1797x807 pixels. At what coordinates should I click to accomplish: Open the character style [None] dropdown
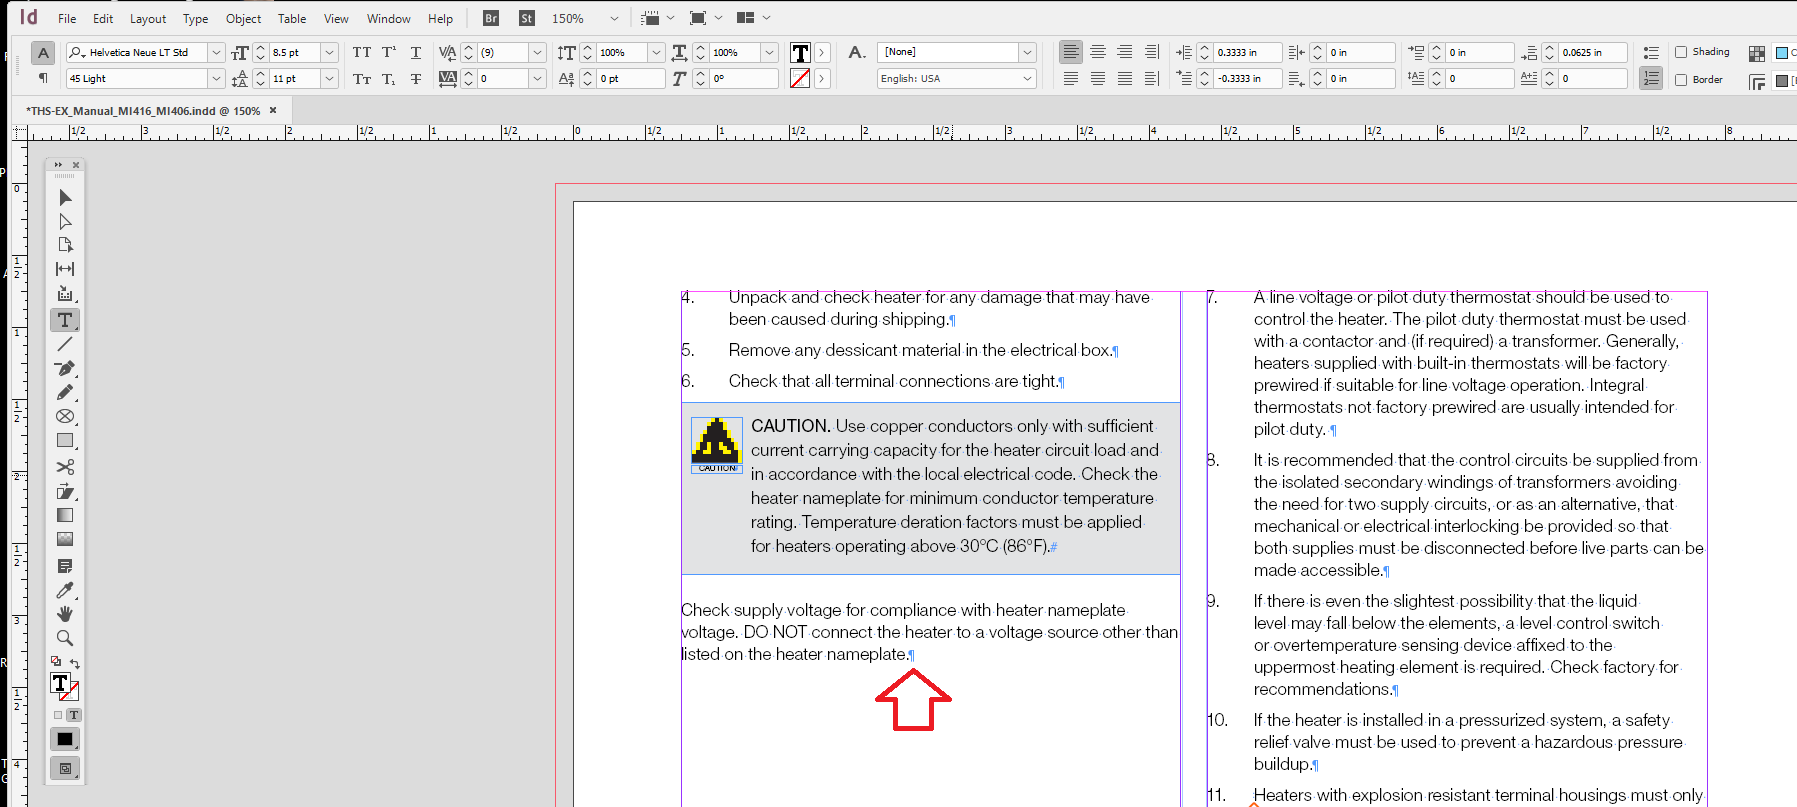tap(1027, 52)
